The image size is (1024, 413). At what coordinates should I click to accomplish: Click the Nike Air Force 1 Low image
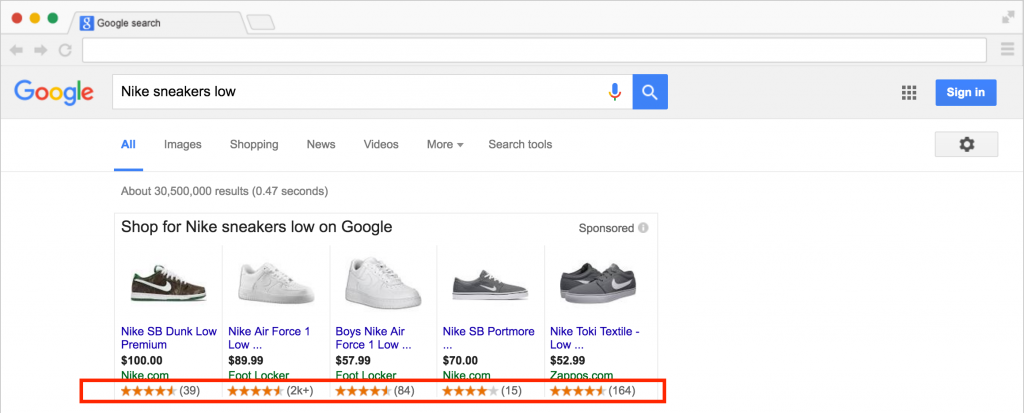pyautogui.click(x=276, y=282)
